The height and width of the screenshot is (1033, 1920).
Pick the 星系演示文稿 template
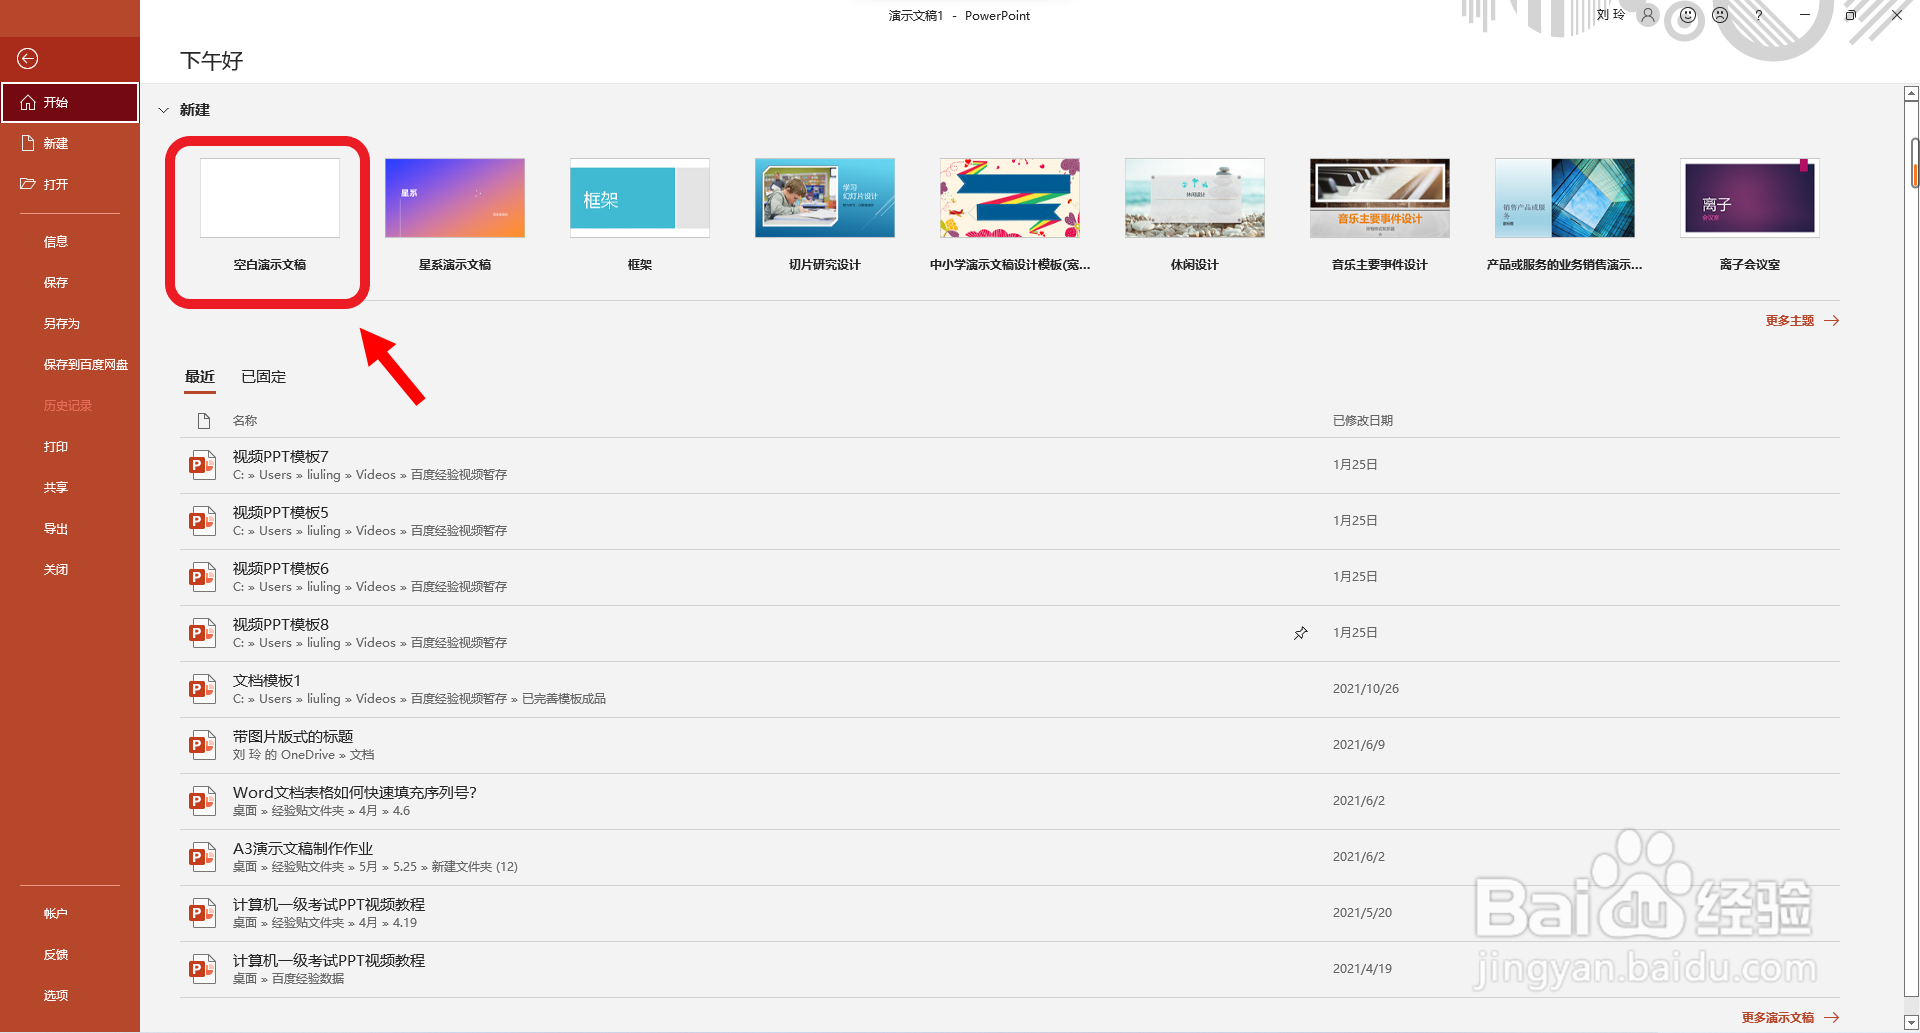pos(455,215)
